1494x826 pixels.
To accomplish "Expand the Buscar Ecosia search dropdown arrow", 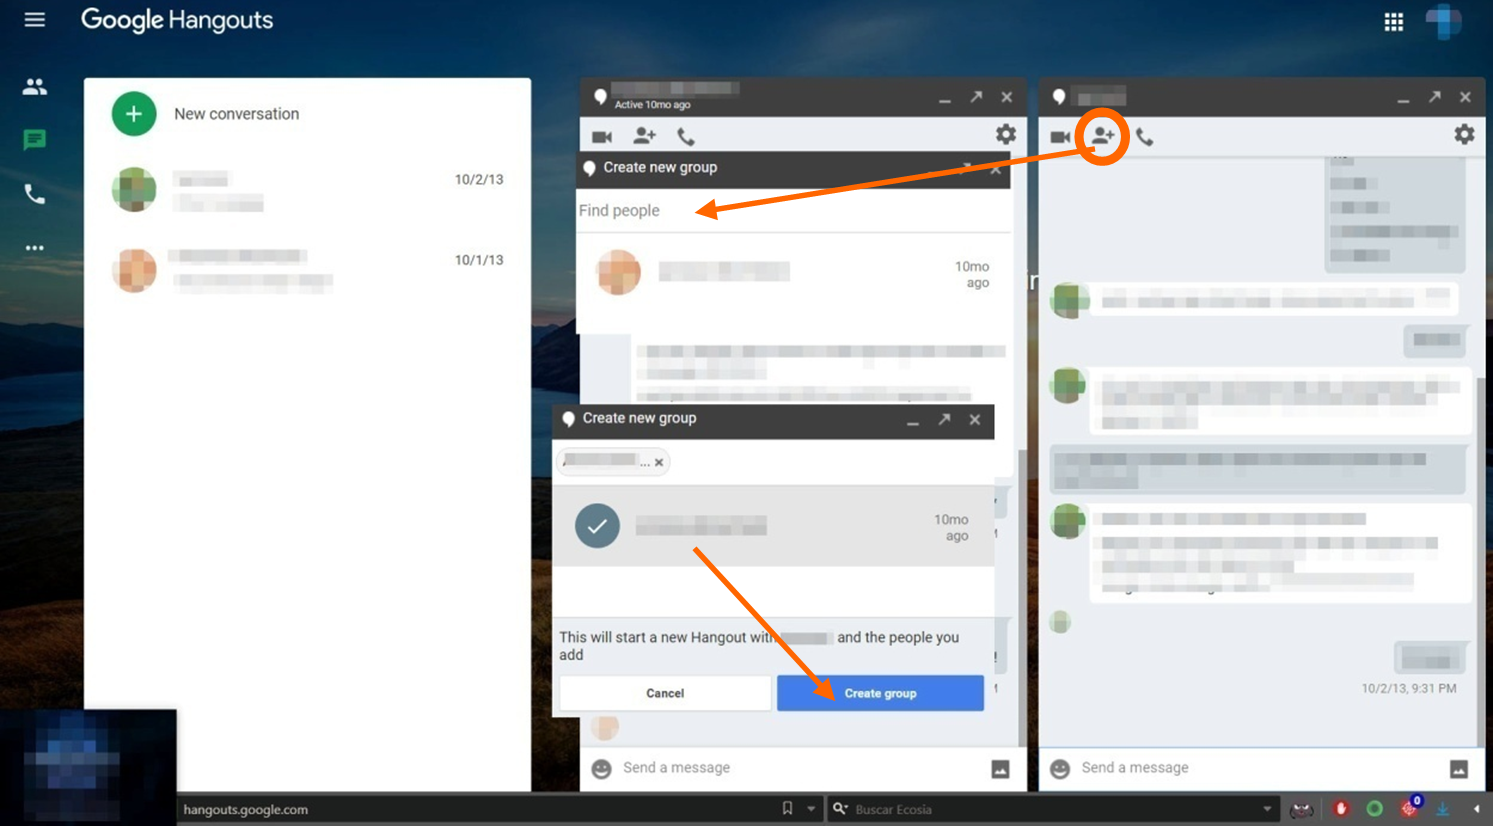I will [1267, 809].
